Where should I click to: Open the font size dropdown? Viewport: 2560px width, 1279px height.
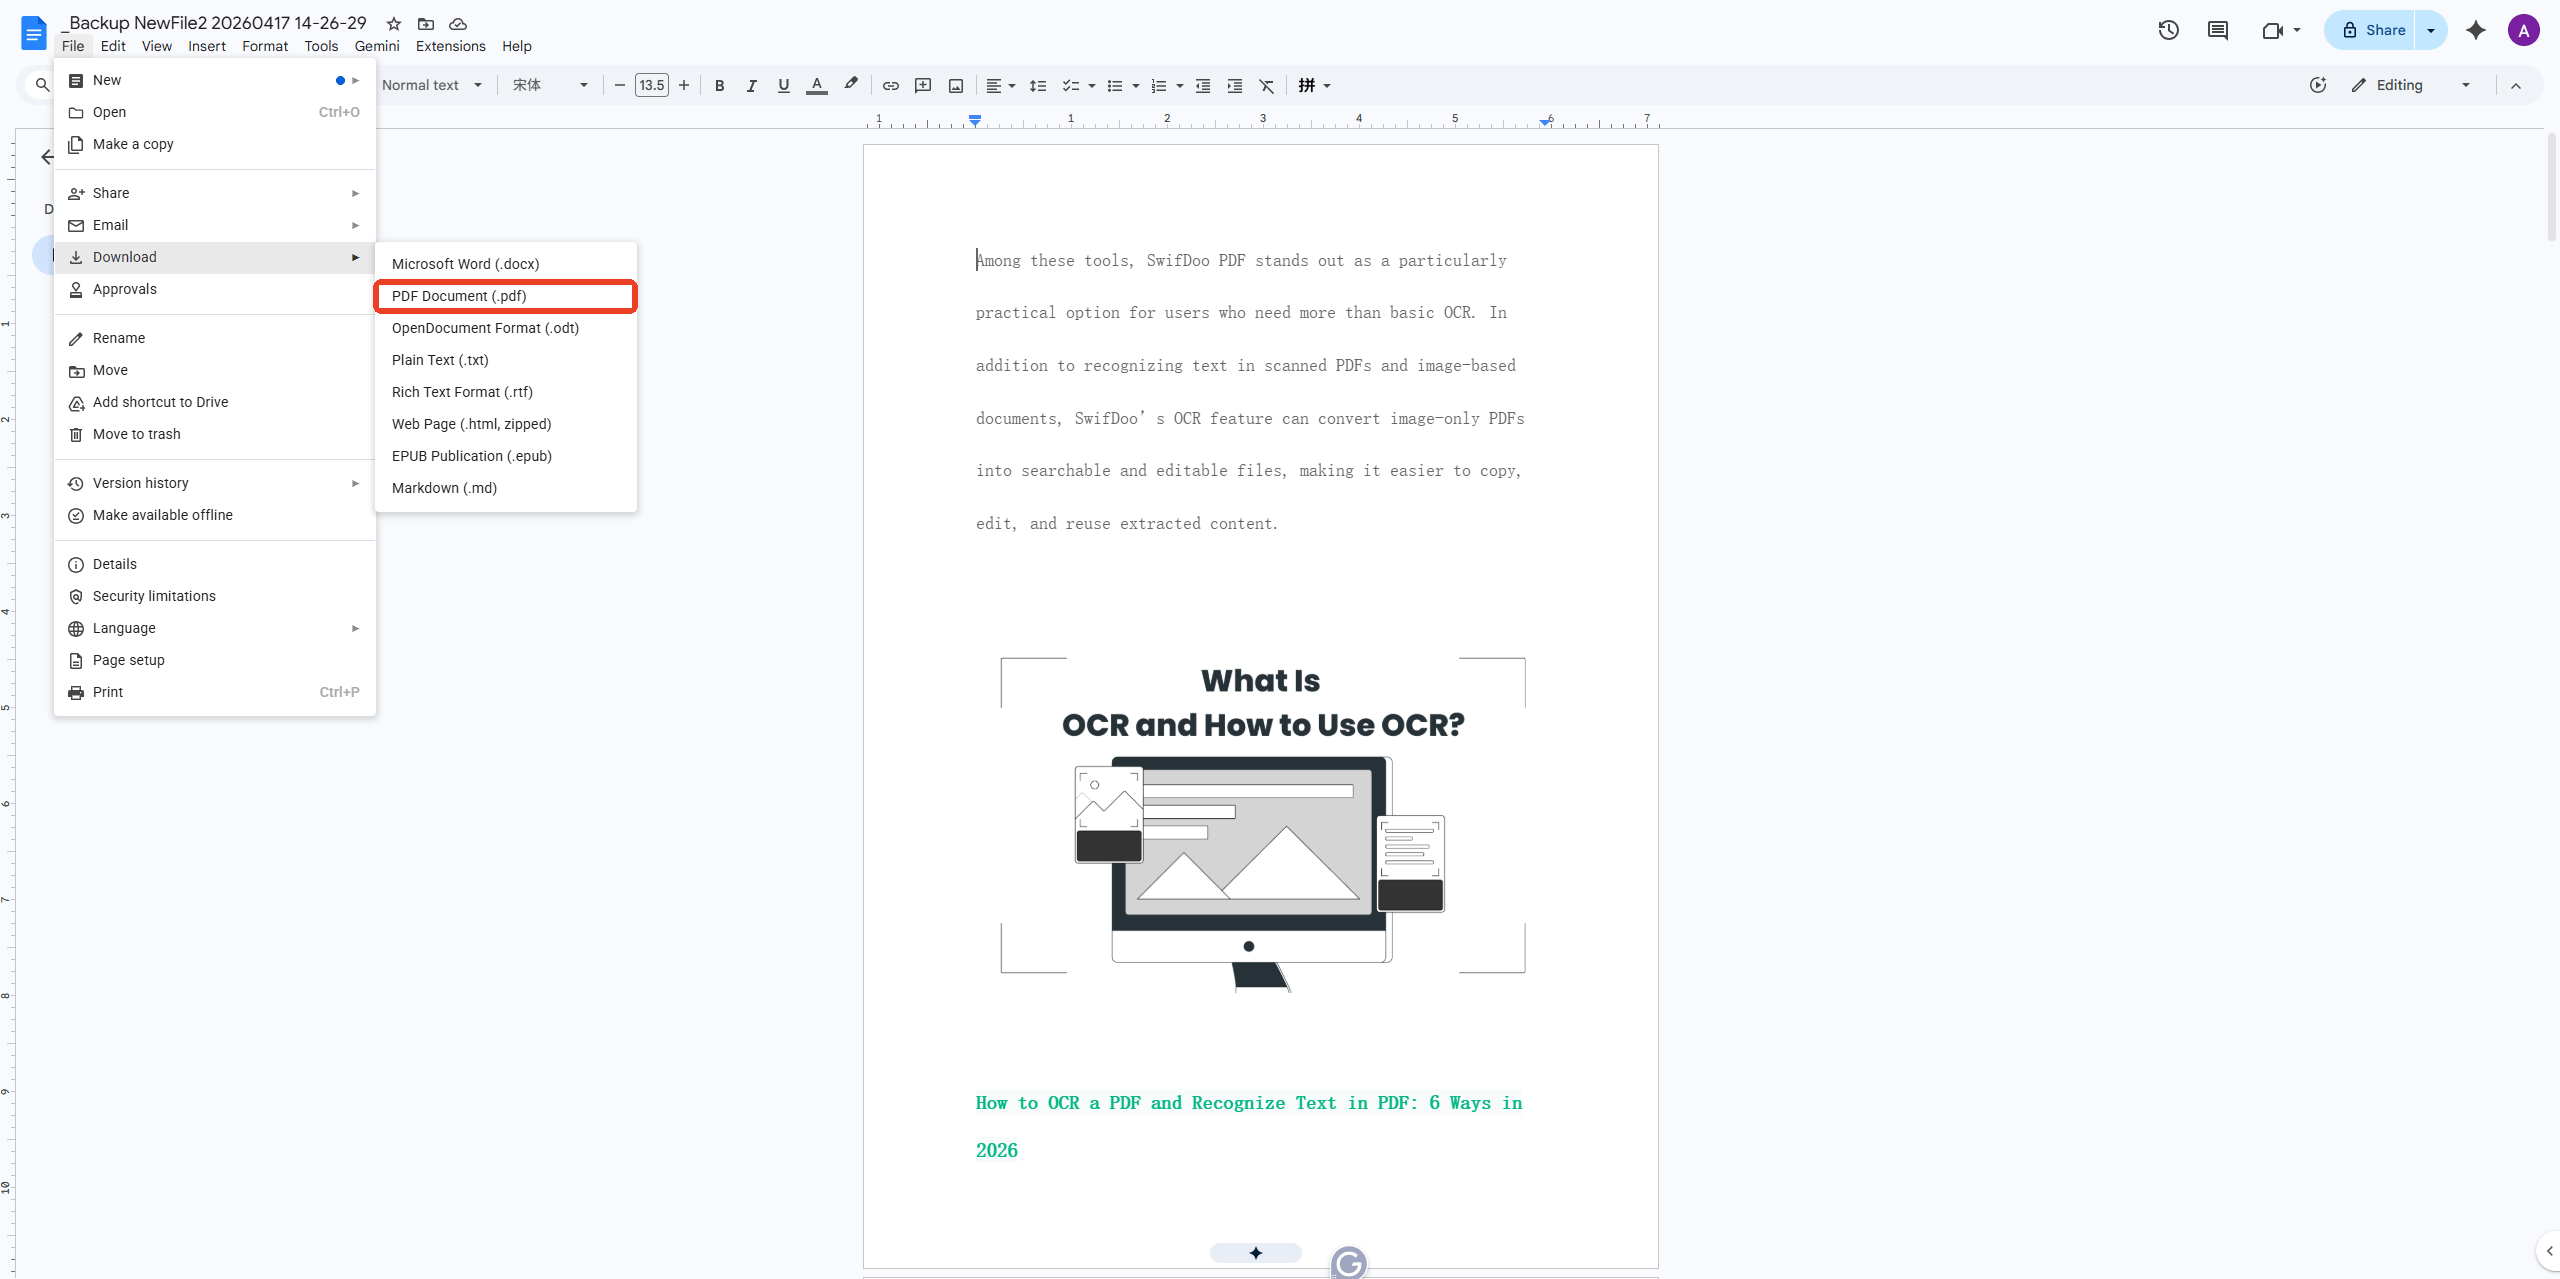[651, 85]
